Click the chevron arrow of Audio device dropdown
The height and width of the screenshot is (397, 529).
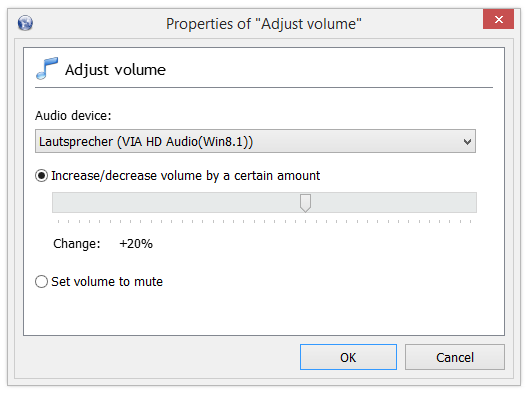point(467,142)
